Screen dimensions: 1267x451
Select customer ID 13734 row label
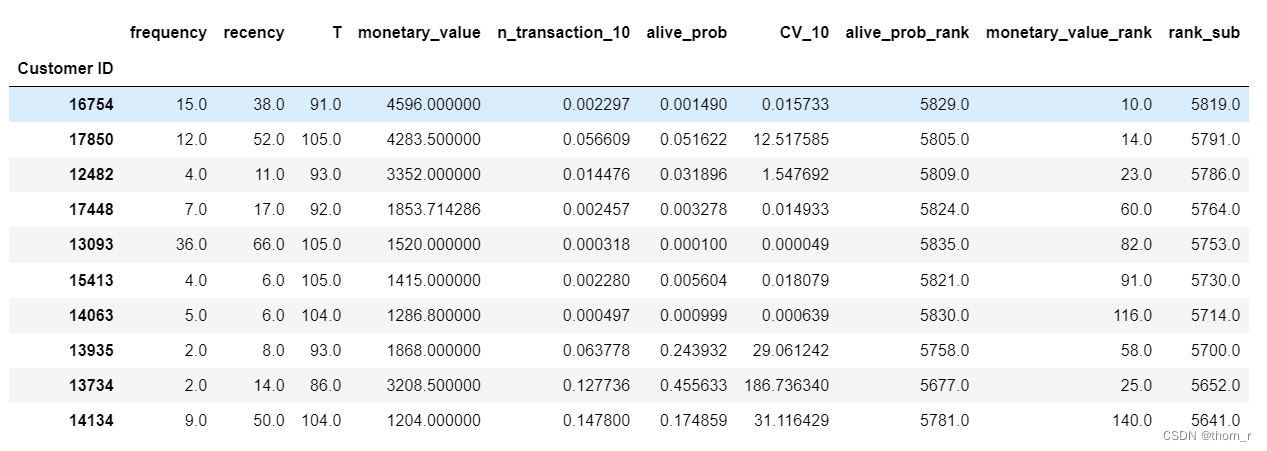[90, 385]
